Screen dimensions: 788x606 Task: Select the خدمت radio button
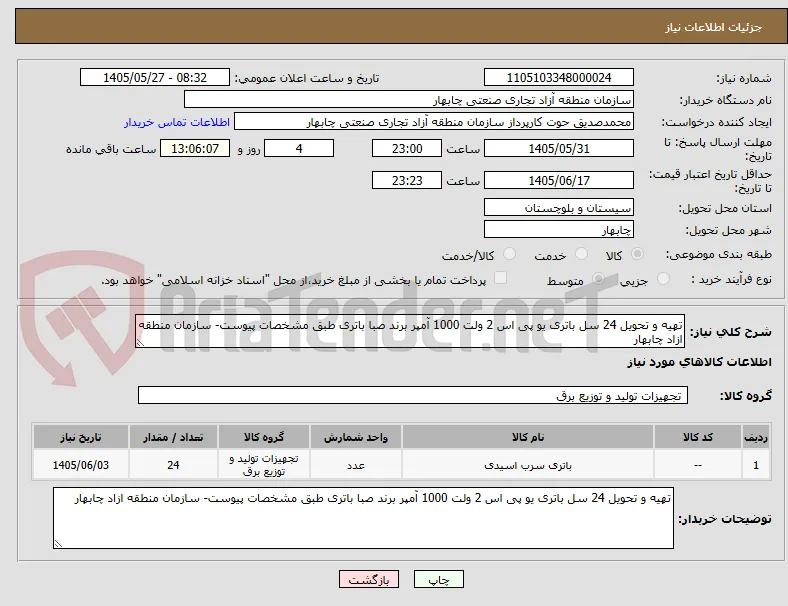pyautogui.click(x=581, y=254)
